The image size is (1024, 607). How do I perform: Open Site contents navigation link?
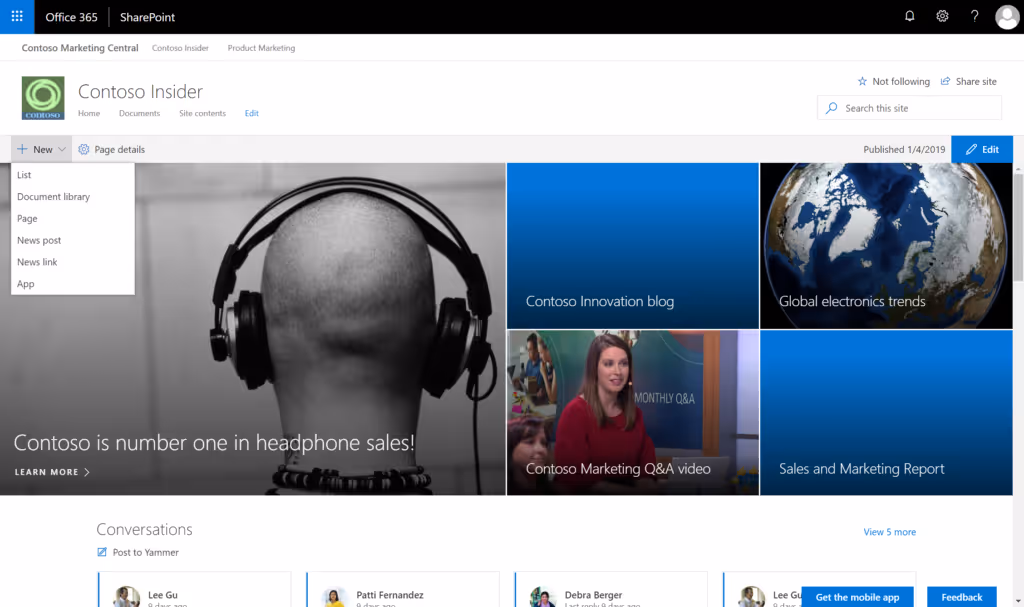pyautogui.click(x=202, y=113)
